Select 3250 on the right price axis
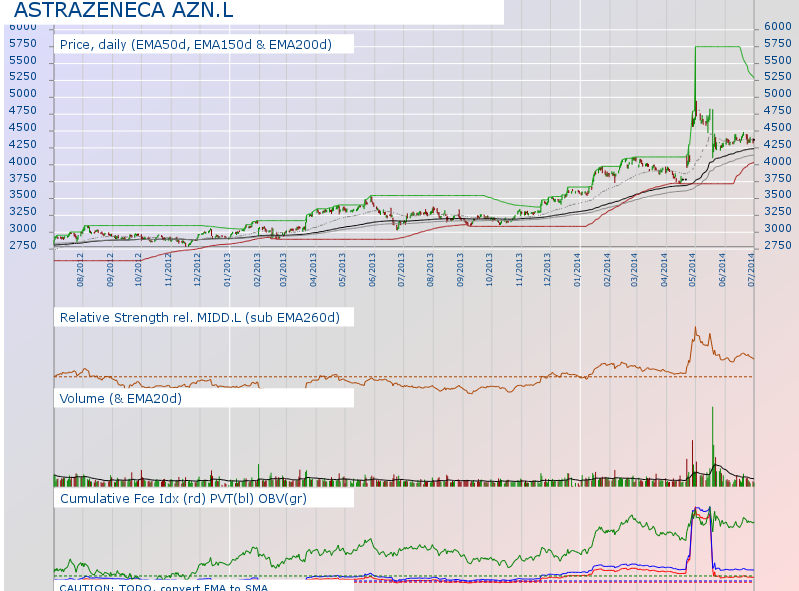 778,211
